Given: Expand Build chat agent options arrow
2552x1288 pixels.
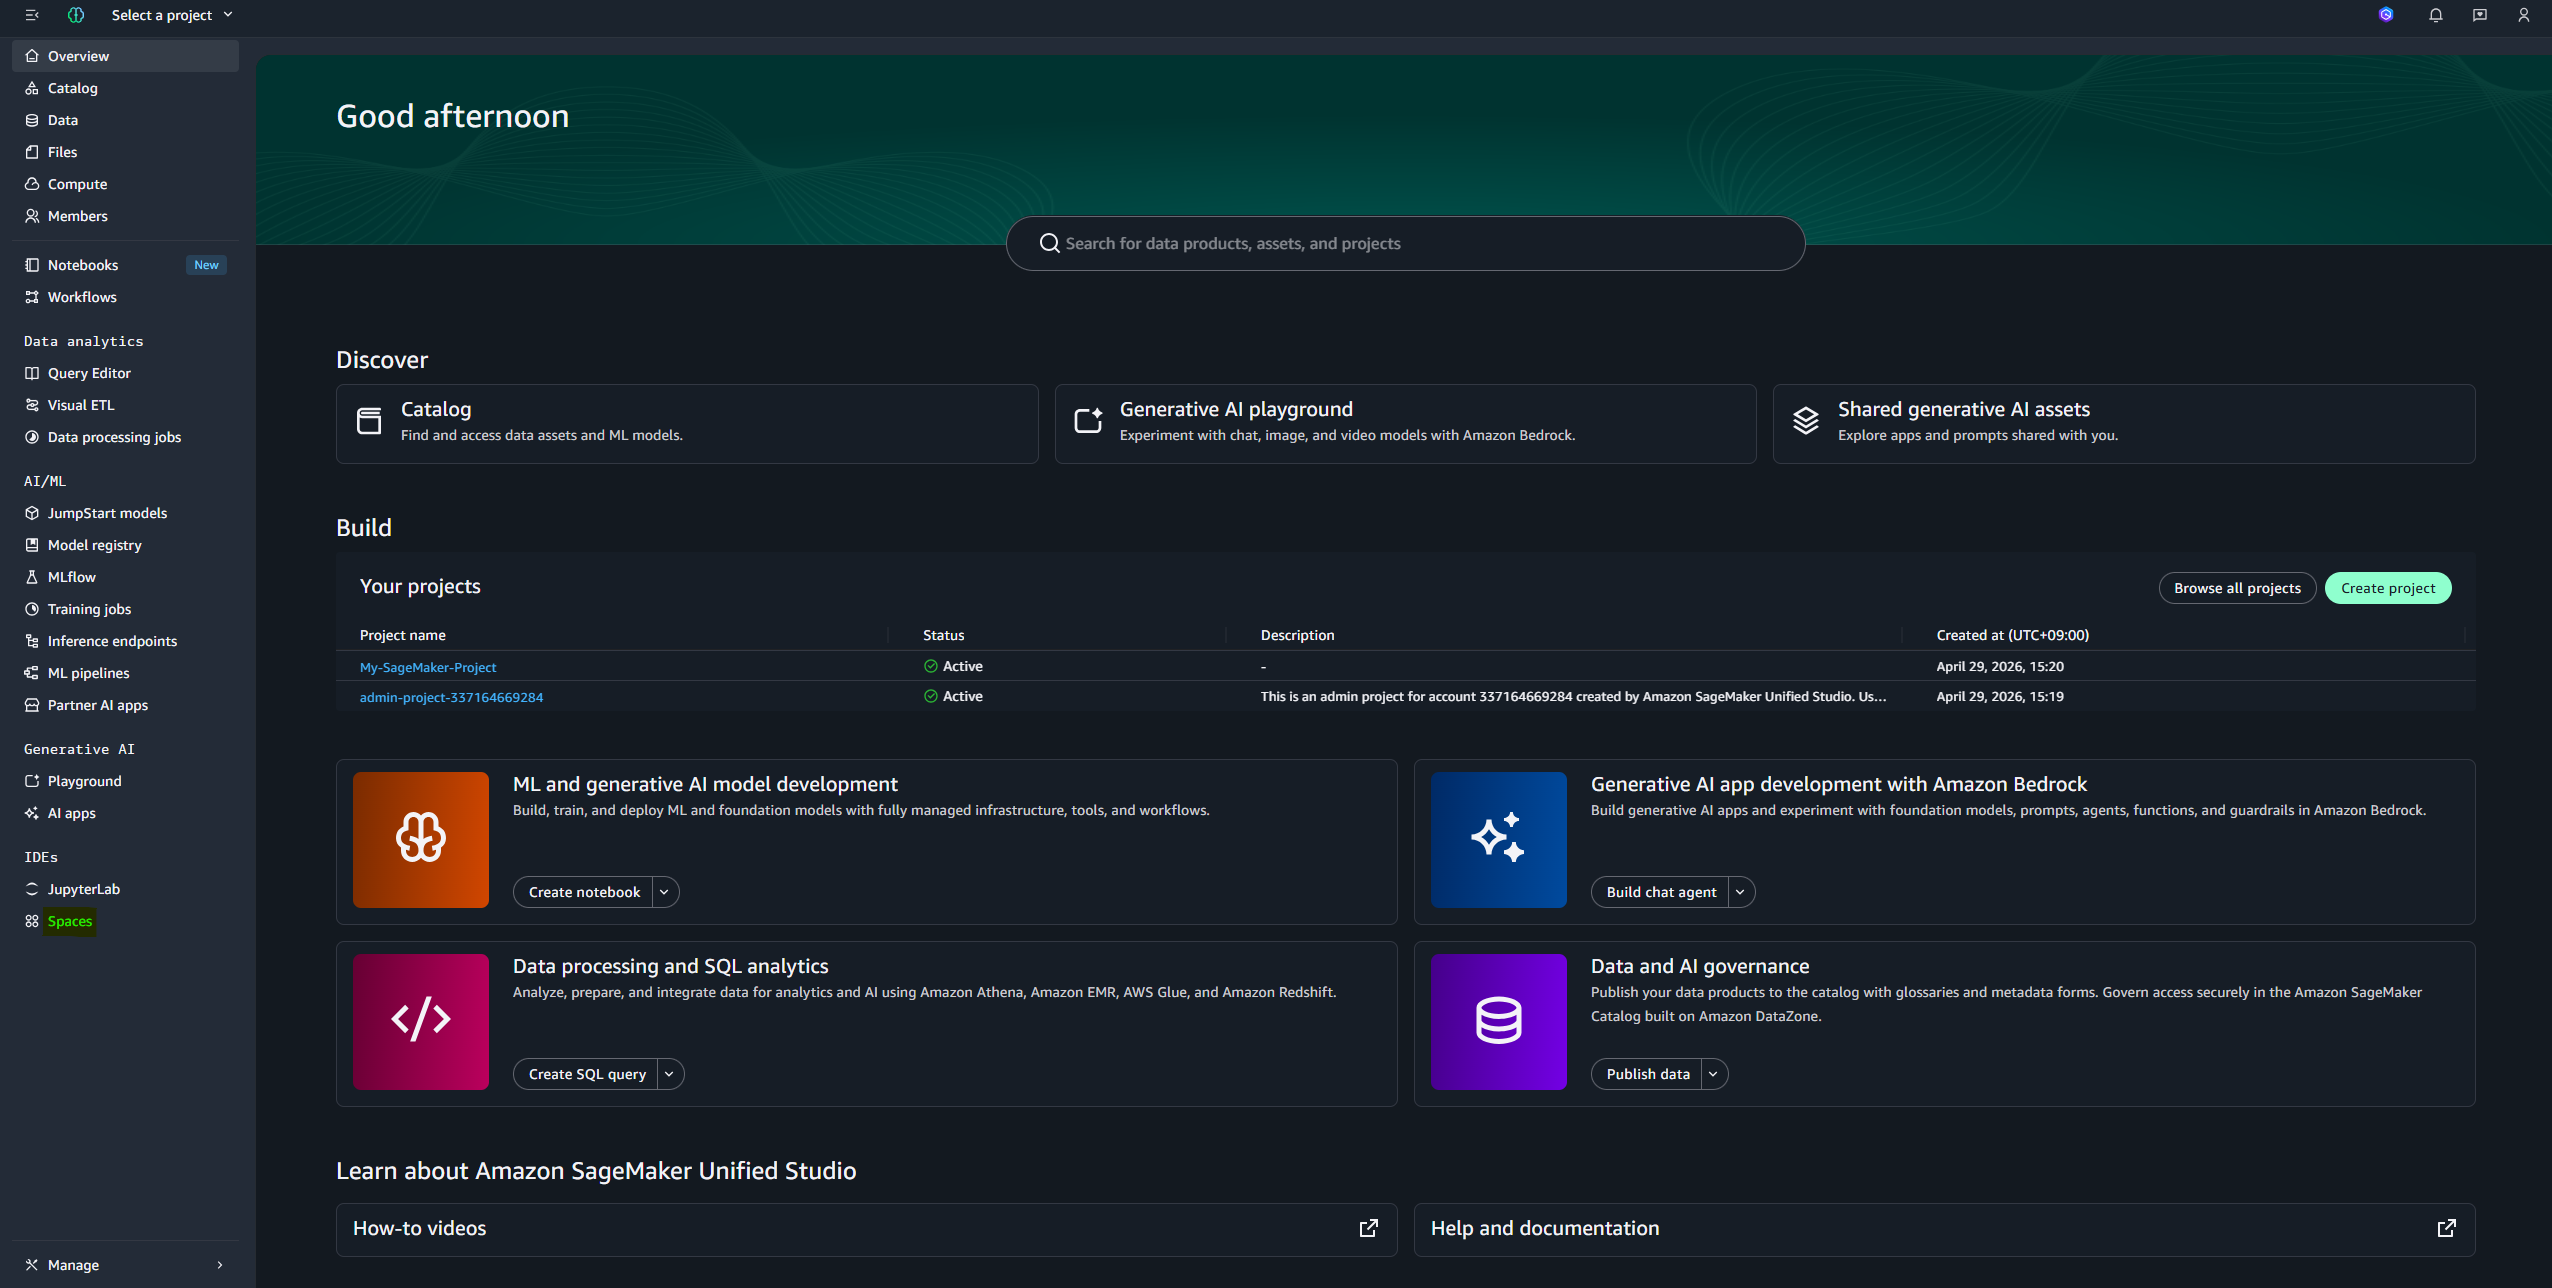Looking at the screenshot, I should tap(1741, 892).
